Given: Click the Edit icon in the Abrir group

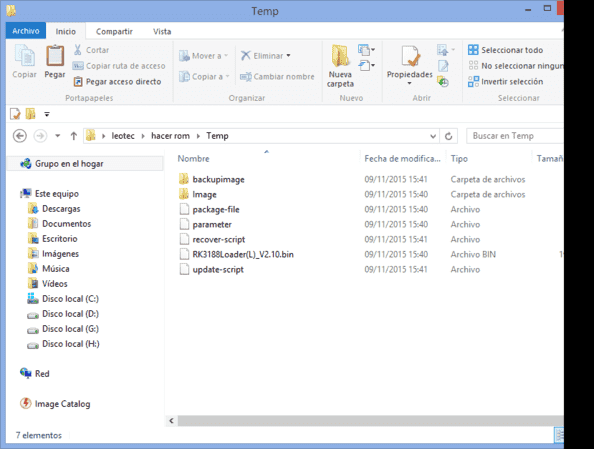Looking at the screenshot, I should (x=443, y=66).
